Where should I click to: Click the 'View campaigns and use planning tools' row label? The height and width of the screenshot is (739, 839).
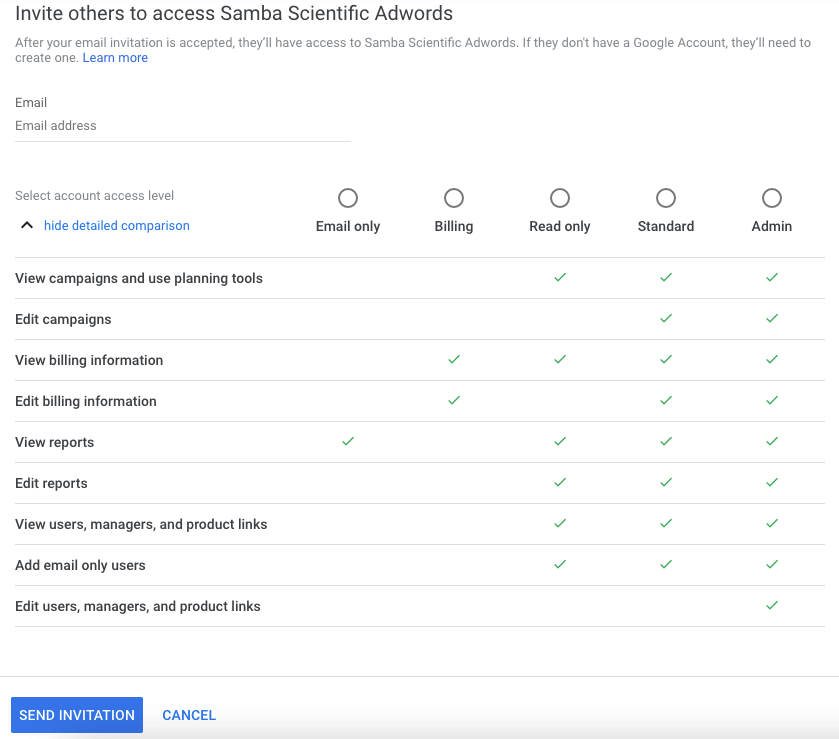click(139, 278)
